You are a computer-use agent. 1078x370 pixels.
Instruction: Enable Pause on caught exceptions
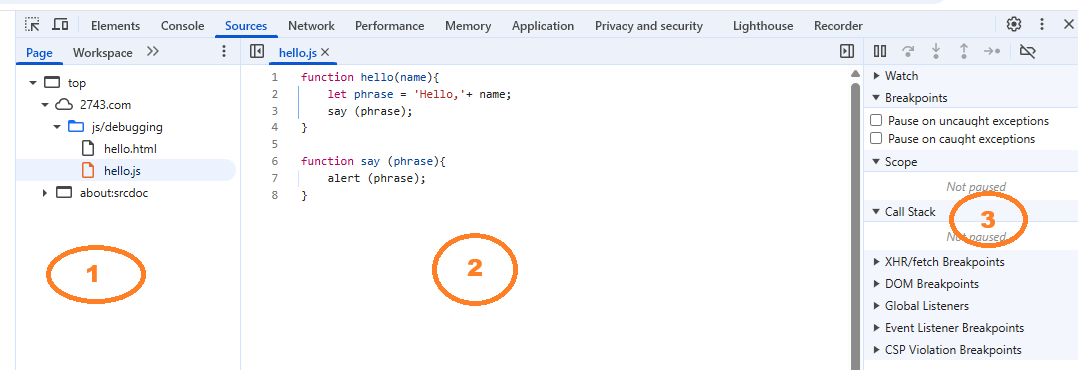(x=876, y=138)
